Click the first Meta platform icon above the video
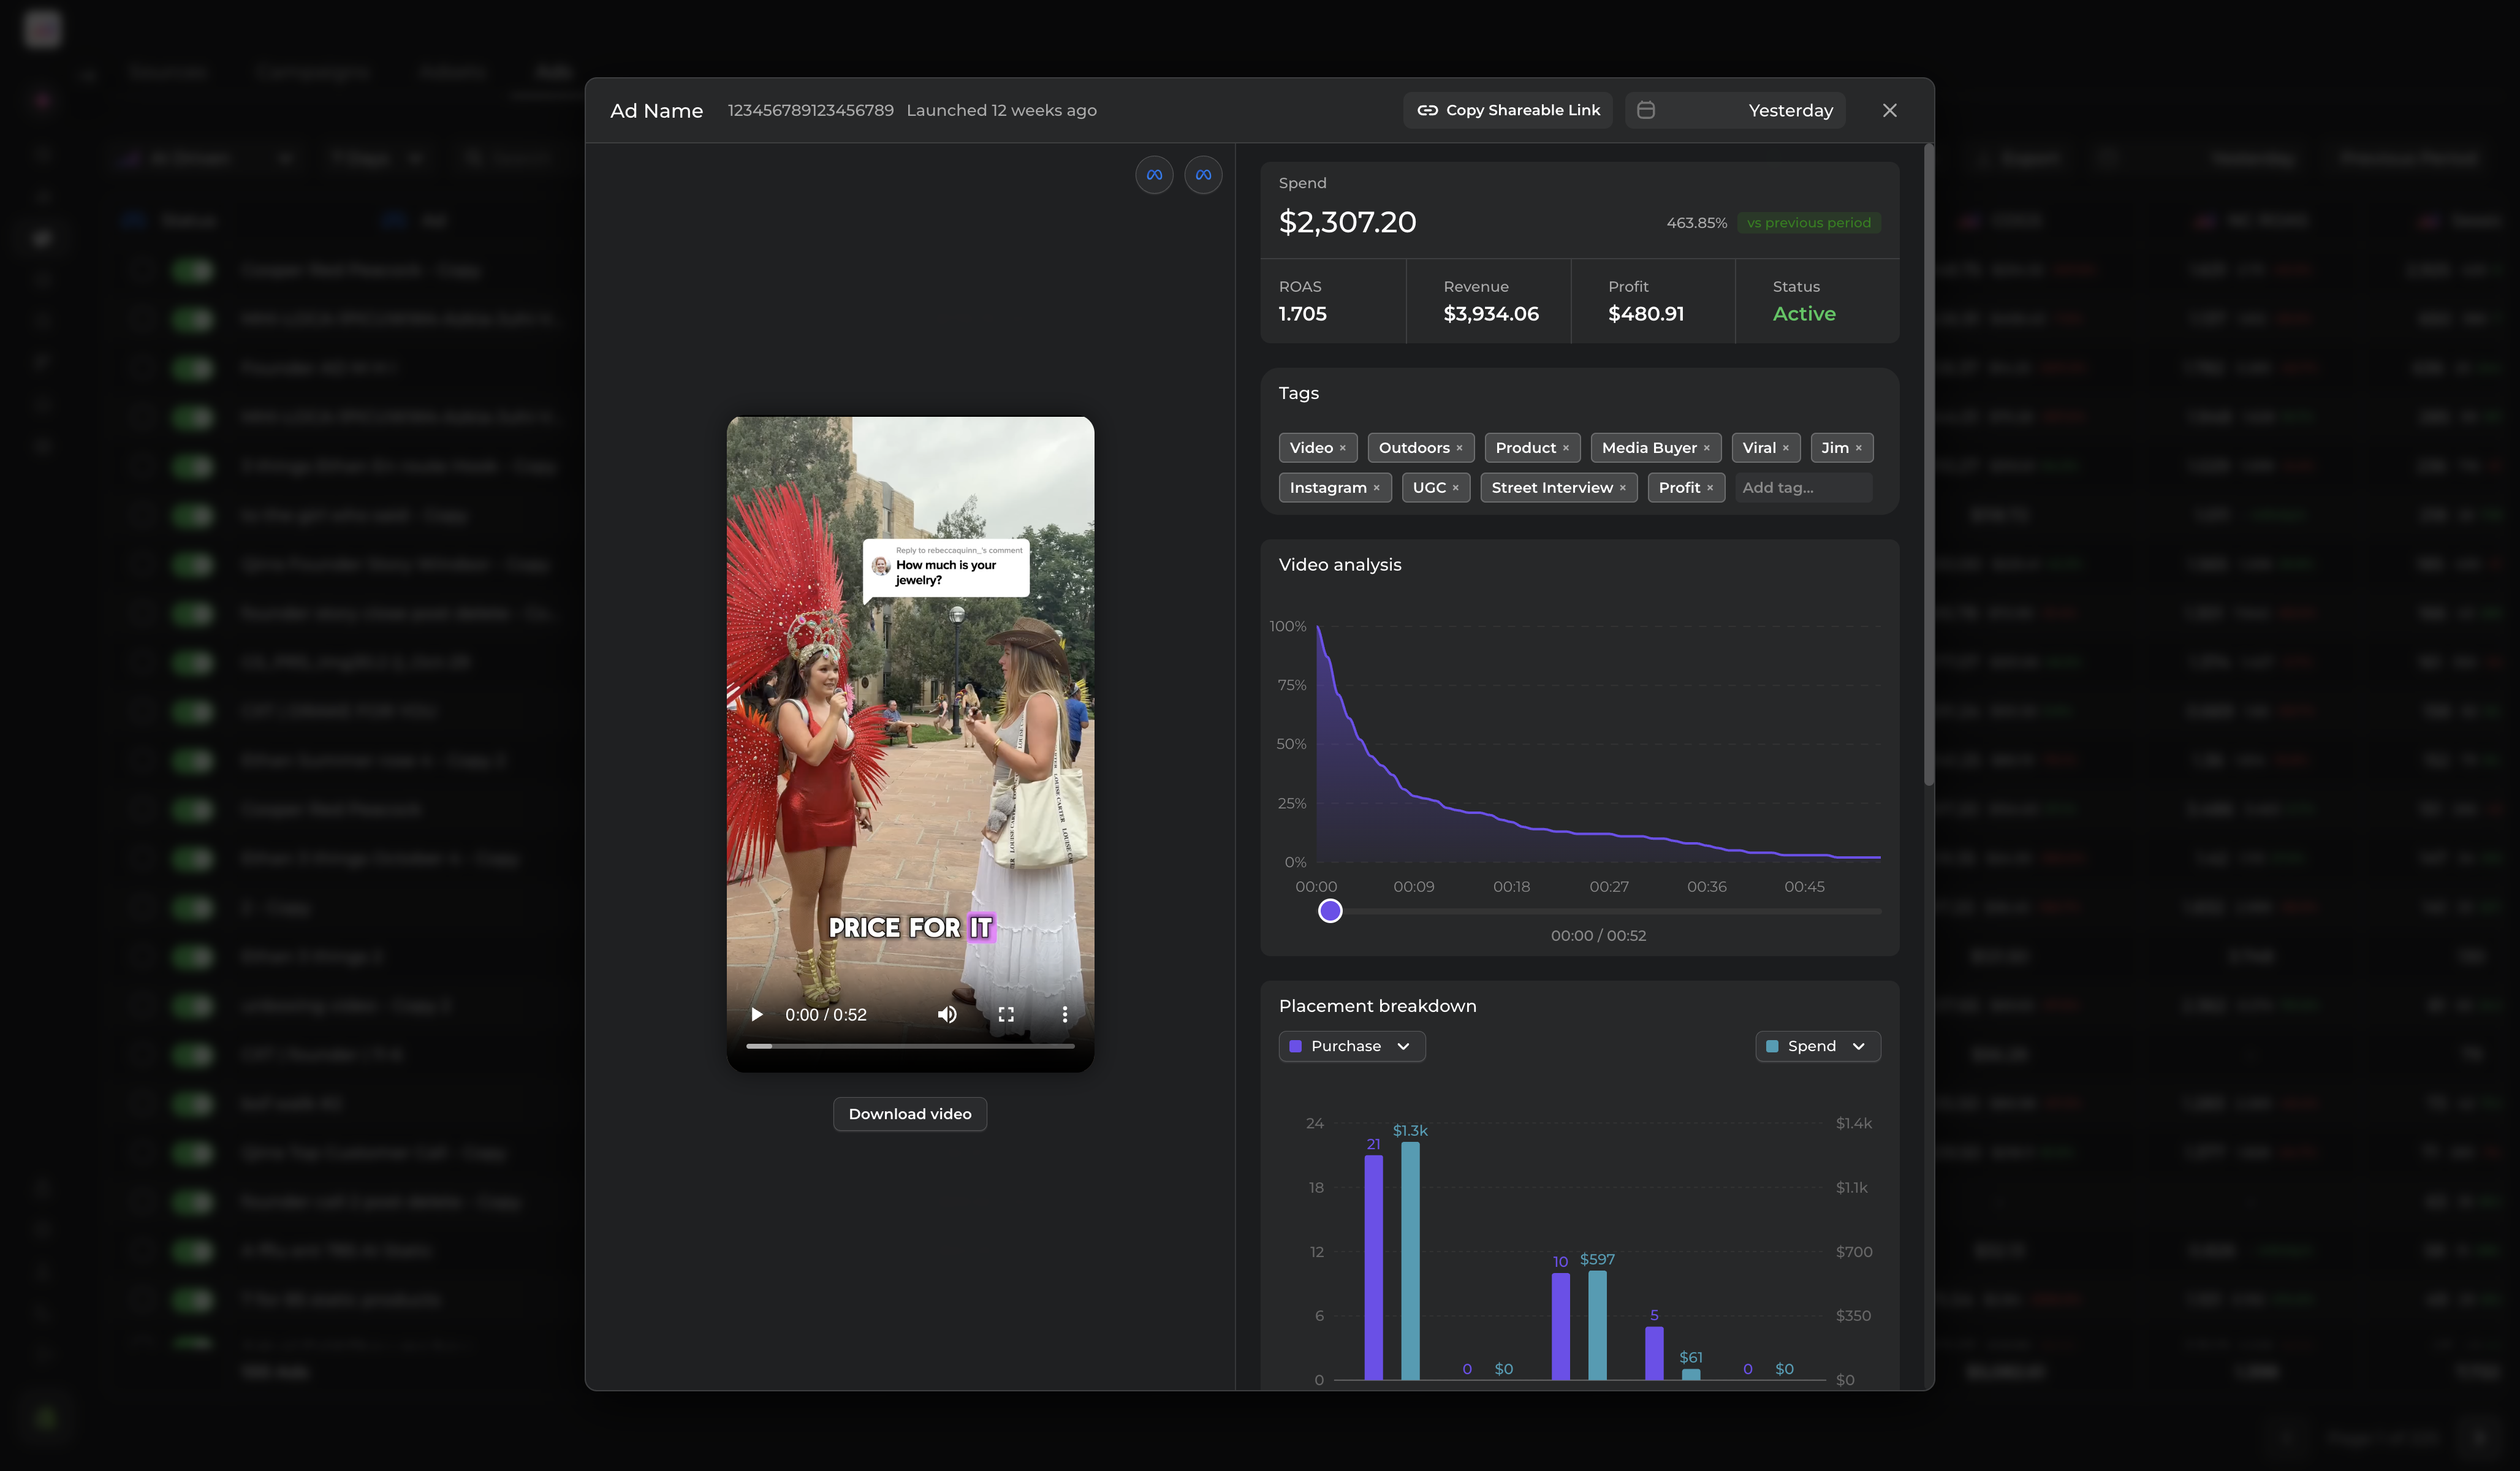Image resolution: width=2520 pixels, height=1471 pixels. (1154, 174)
